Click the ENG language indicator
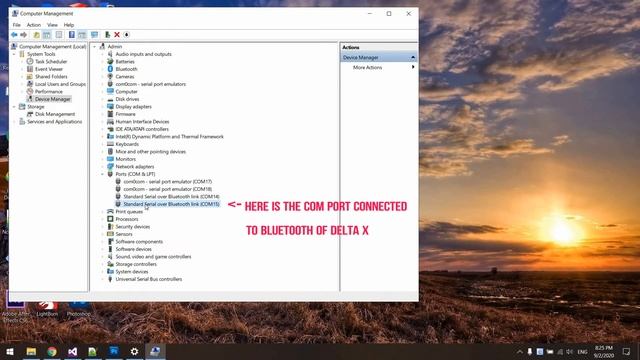The height and width of the screenshot is (360, 640). [x=582, y=351]
